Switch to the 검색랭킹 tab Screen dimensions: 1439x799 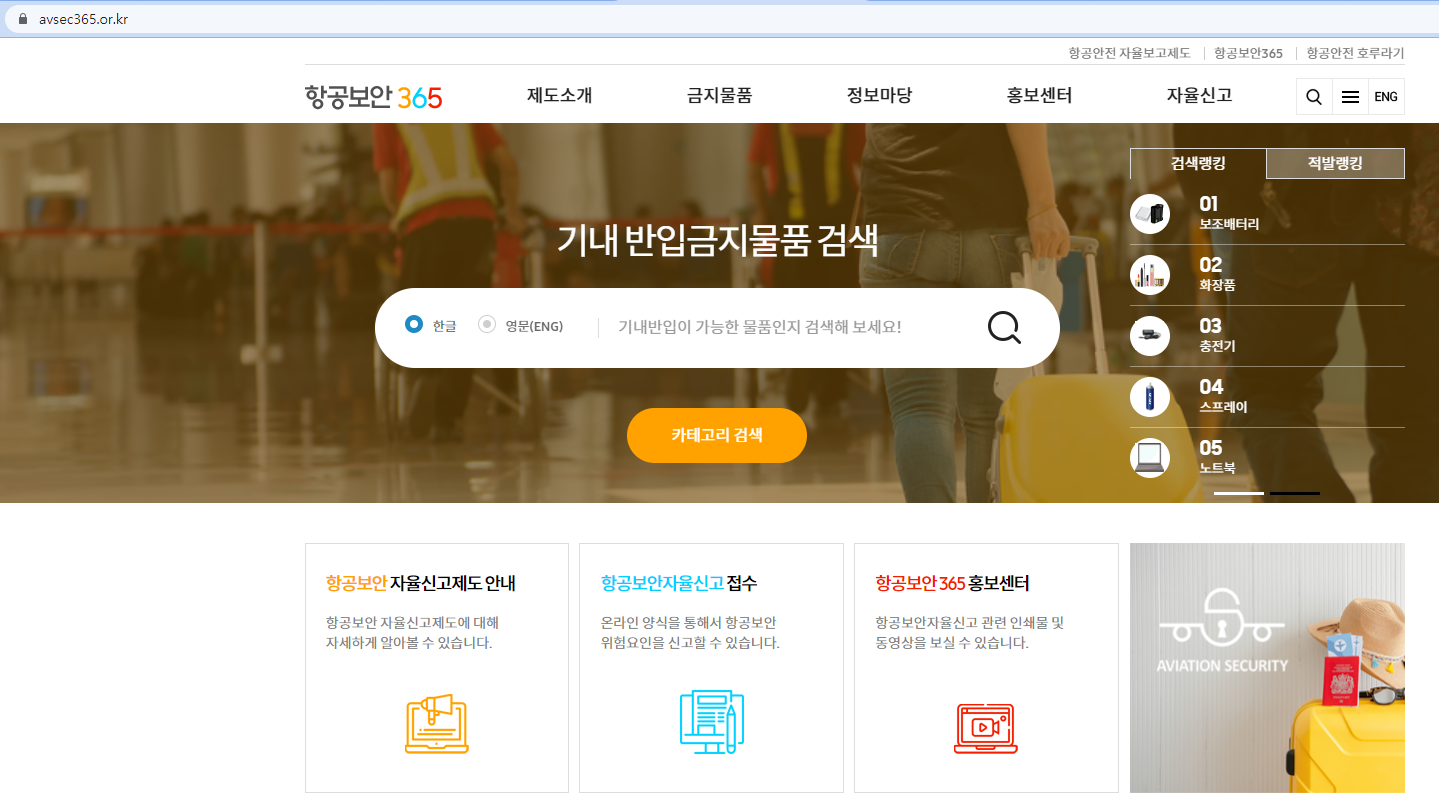click(x=1198, y=163)
